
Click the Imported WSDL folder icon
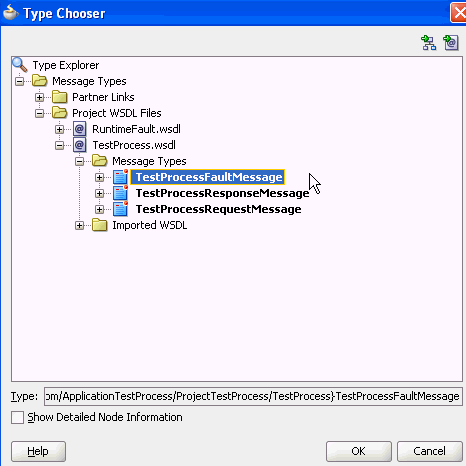(100, 225)
